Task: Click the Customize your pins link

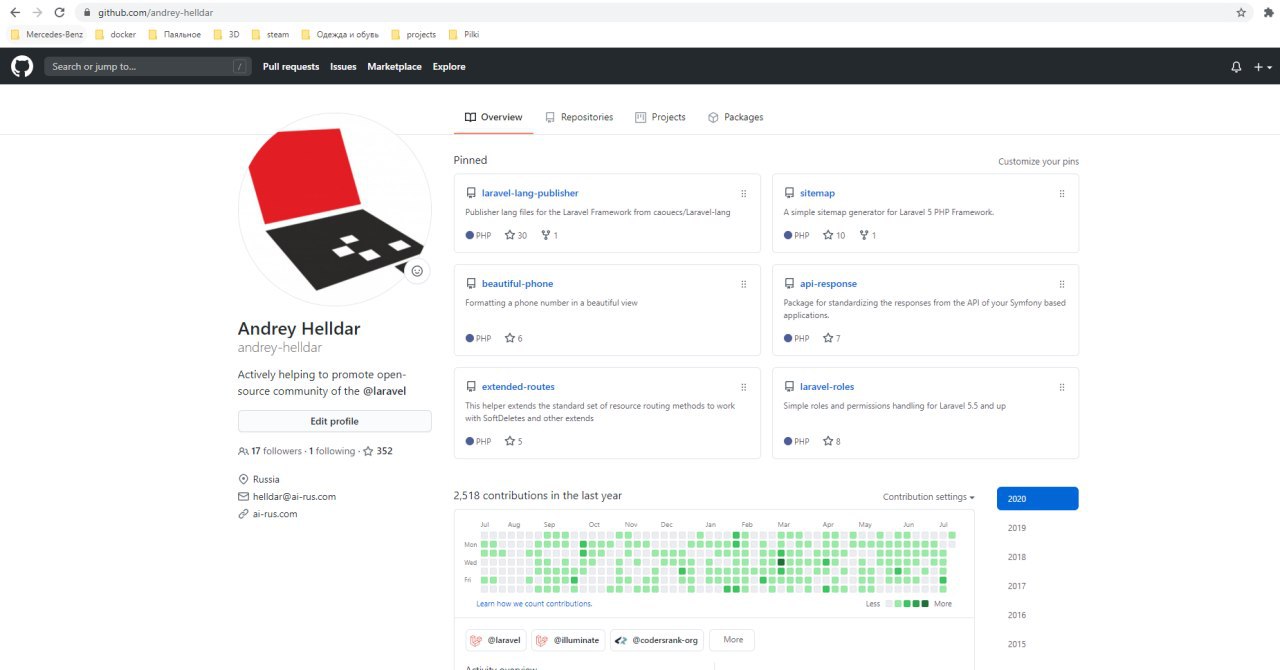Action: (1038, 161)
